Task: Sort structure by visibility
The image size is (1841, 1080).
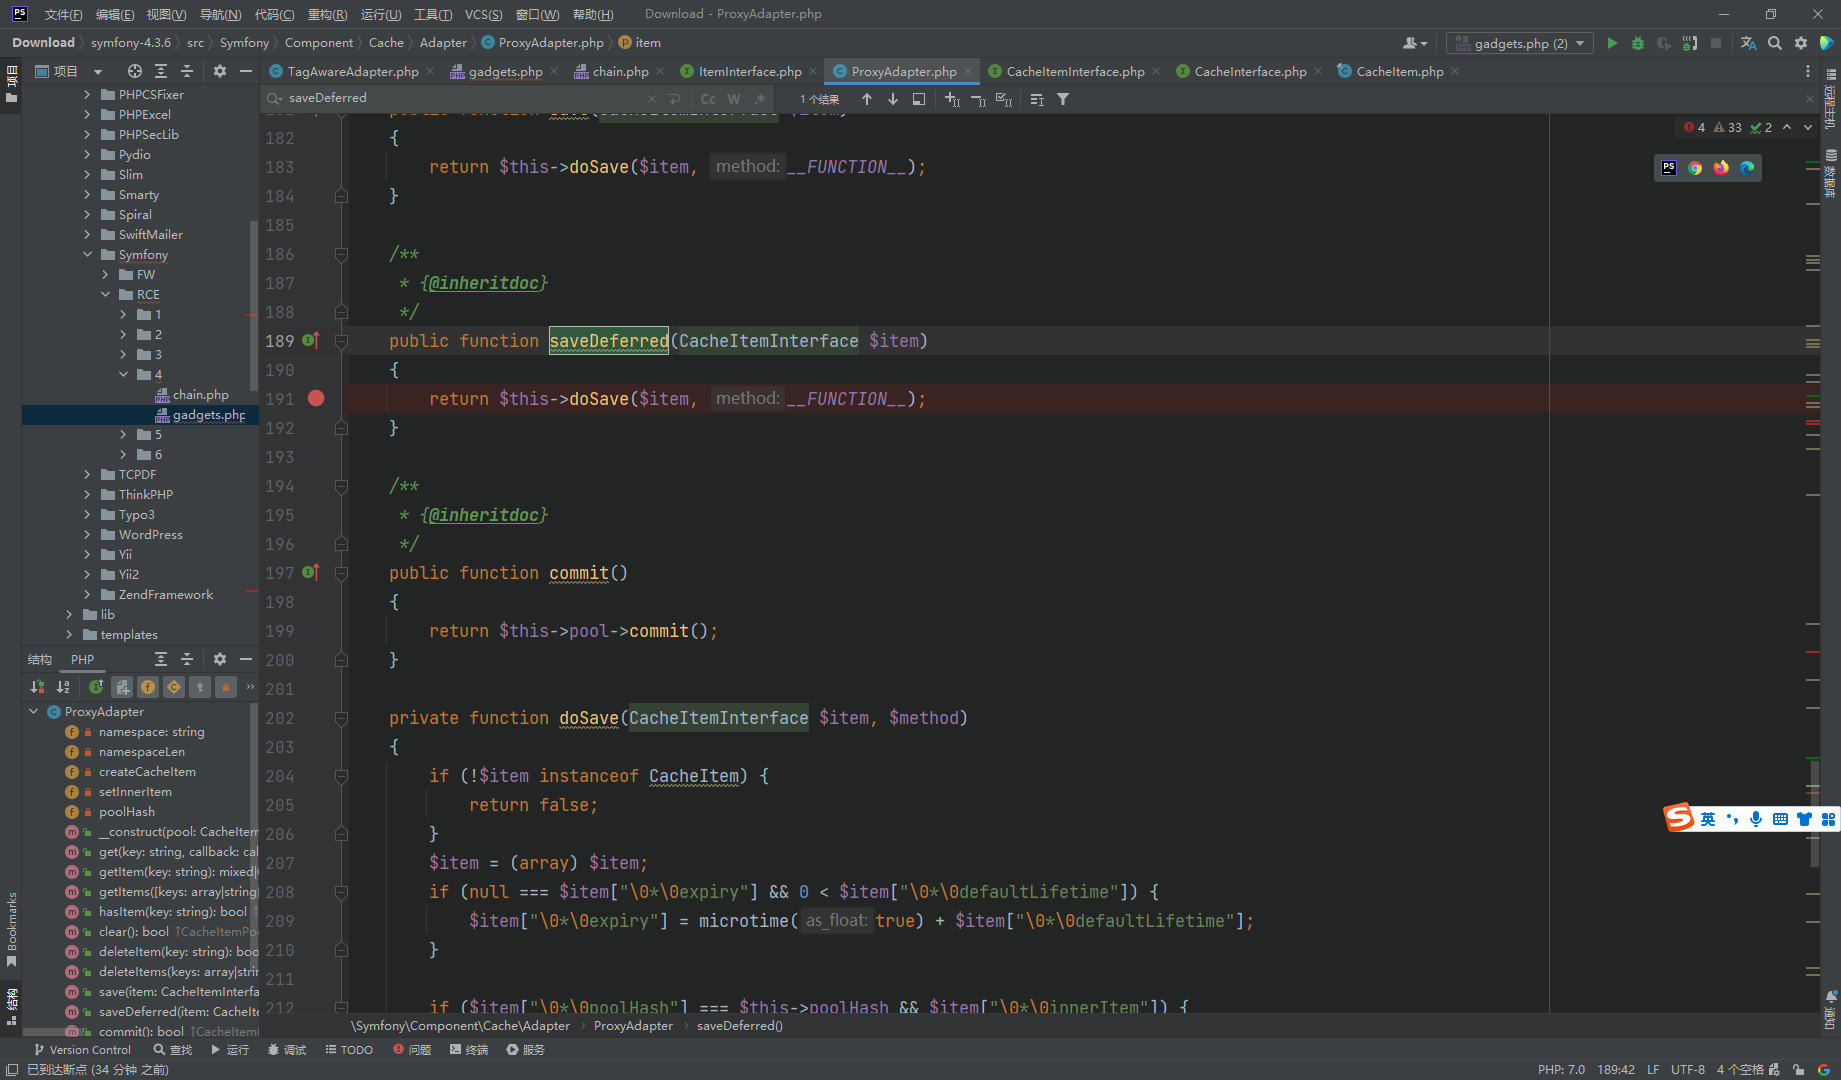Action: (x=37, y=687)
